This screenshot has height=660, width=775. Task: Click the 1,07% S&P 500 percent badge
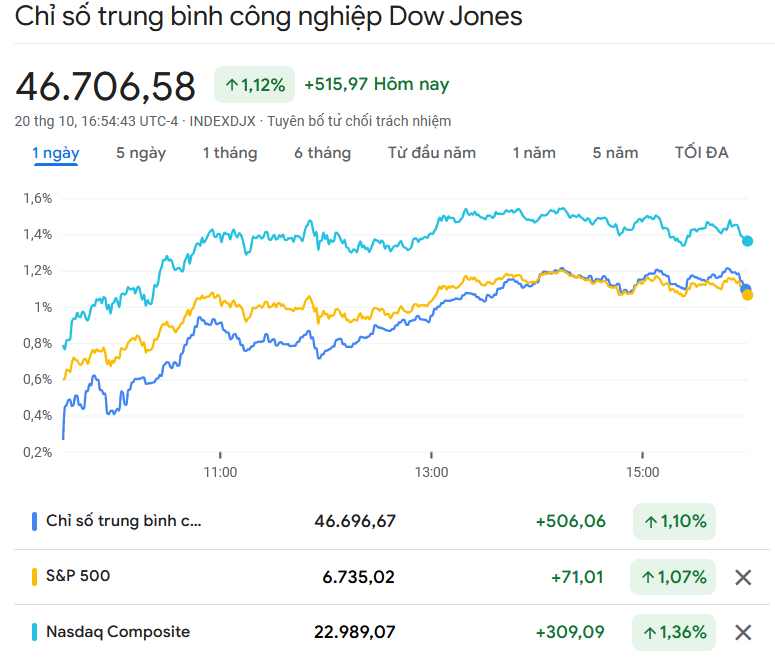pyautogui.click(x=674, y=577)
